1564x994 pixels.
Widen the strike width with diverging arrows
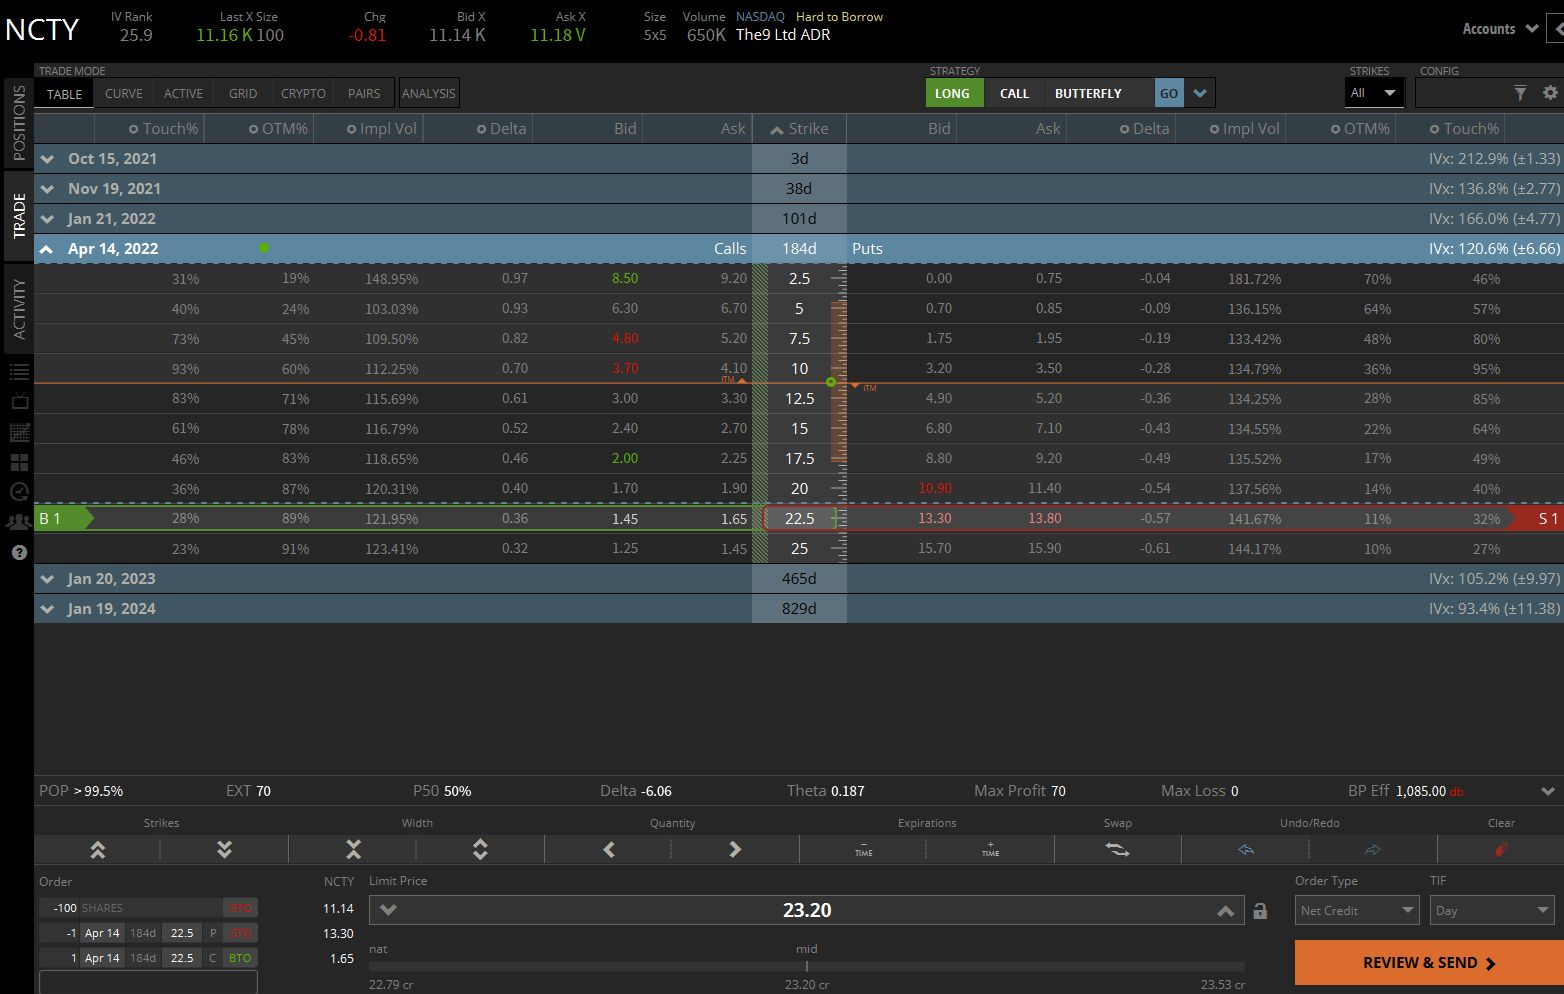tap(480, 850)
